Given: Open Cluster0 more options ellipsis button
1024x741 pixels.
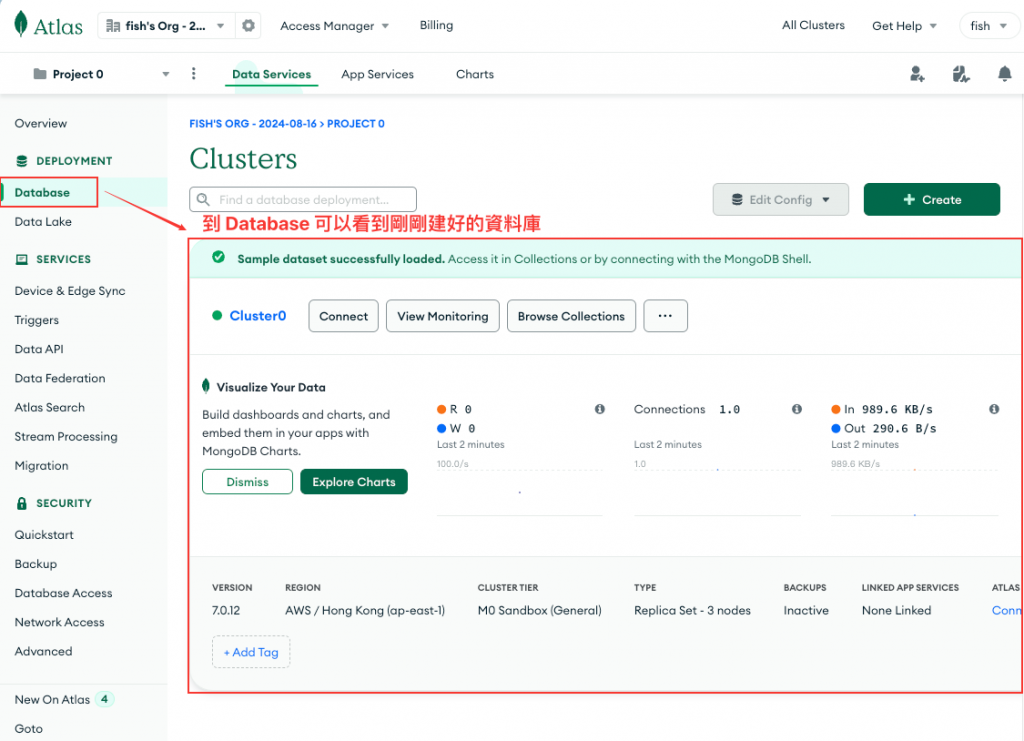Looking at the screenshot, I should click(665, 316).
